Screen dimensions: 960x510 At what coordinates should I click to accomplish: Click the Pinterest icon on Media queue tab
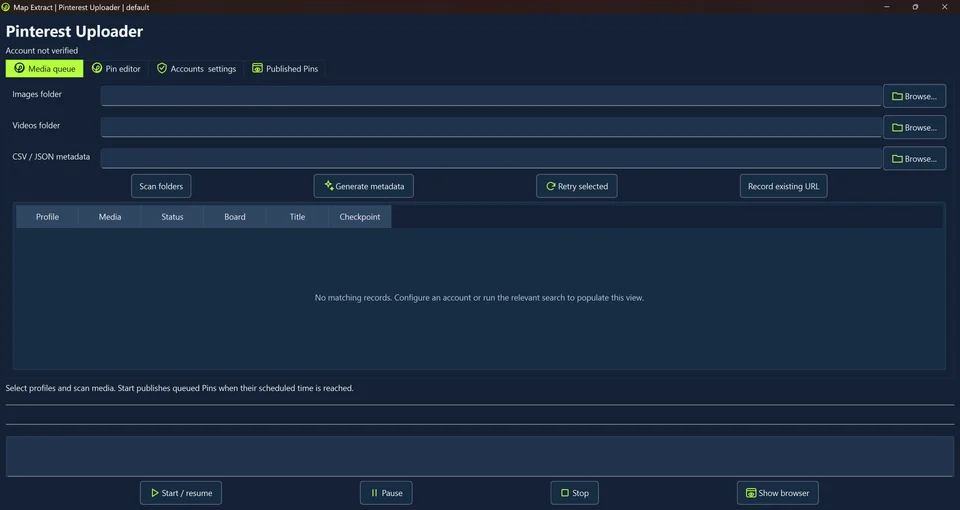[x=19, y=68]
